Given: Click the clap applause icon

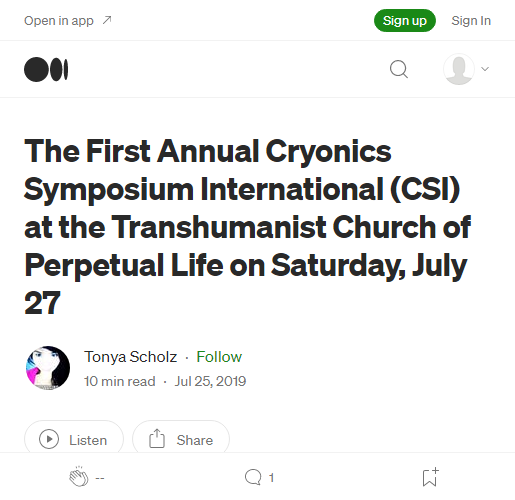Looking at the screenshot, I should point(79,477).
